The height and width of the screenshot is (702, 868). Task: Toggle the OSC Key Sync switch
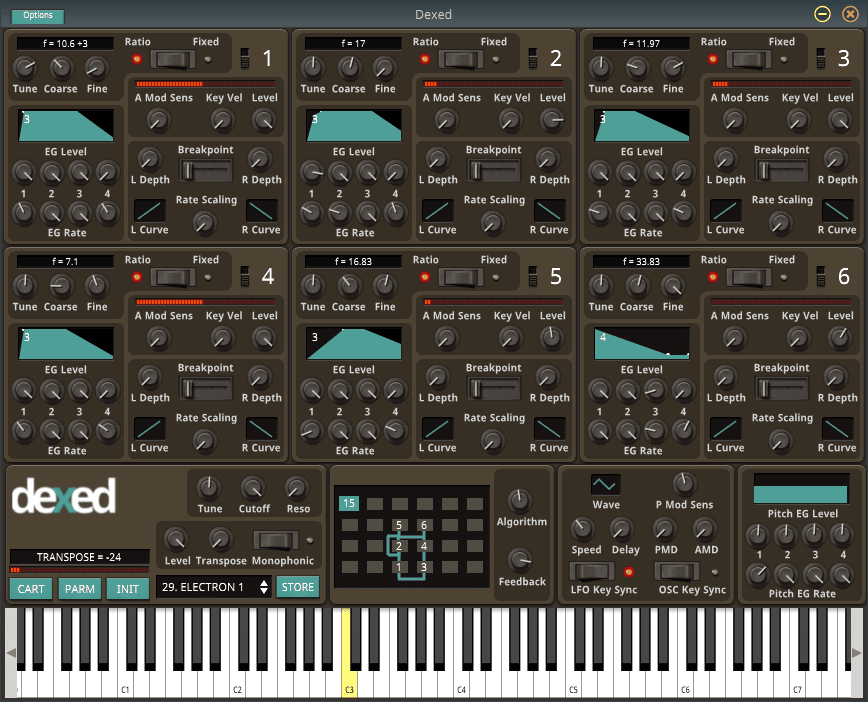pos(676,571)
